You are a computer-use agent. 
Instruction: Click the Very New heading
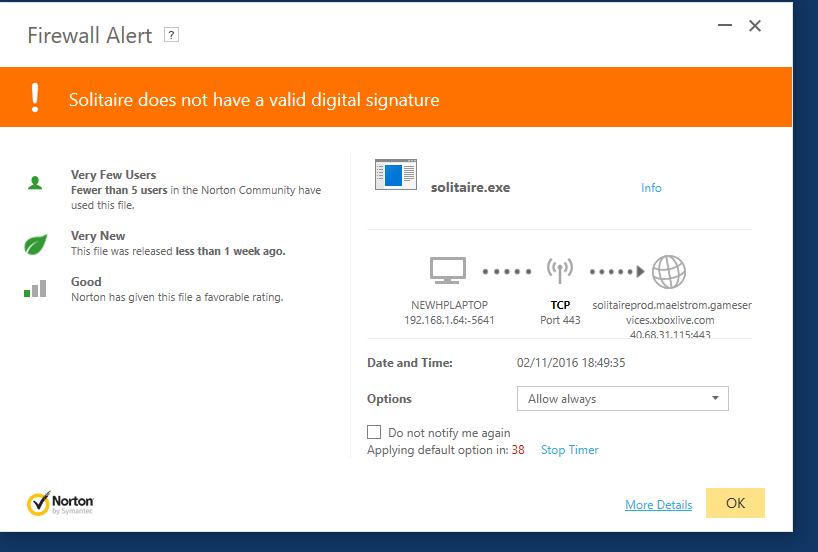[98, 236]
